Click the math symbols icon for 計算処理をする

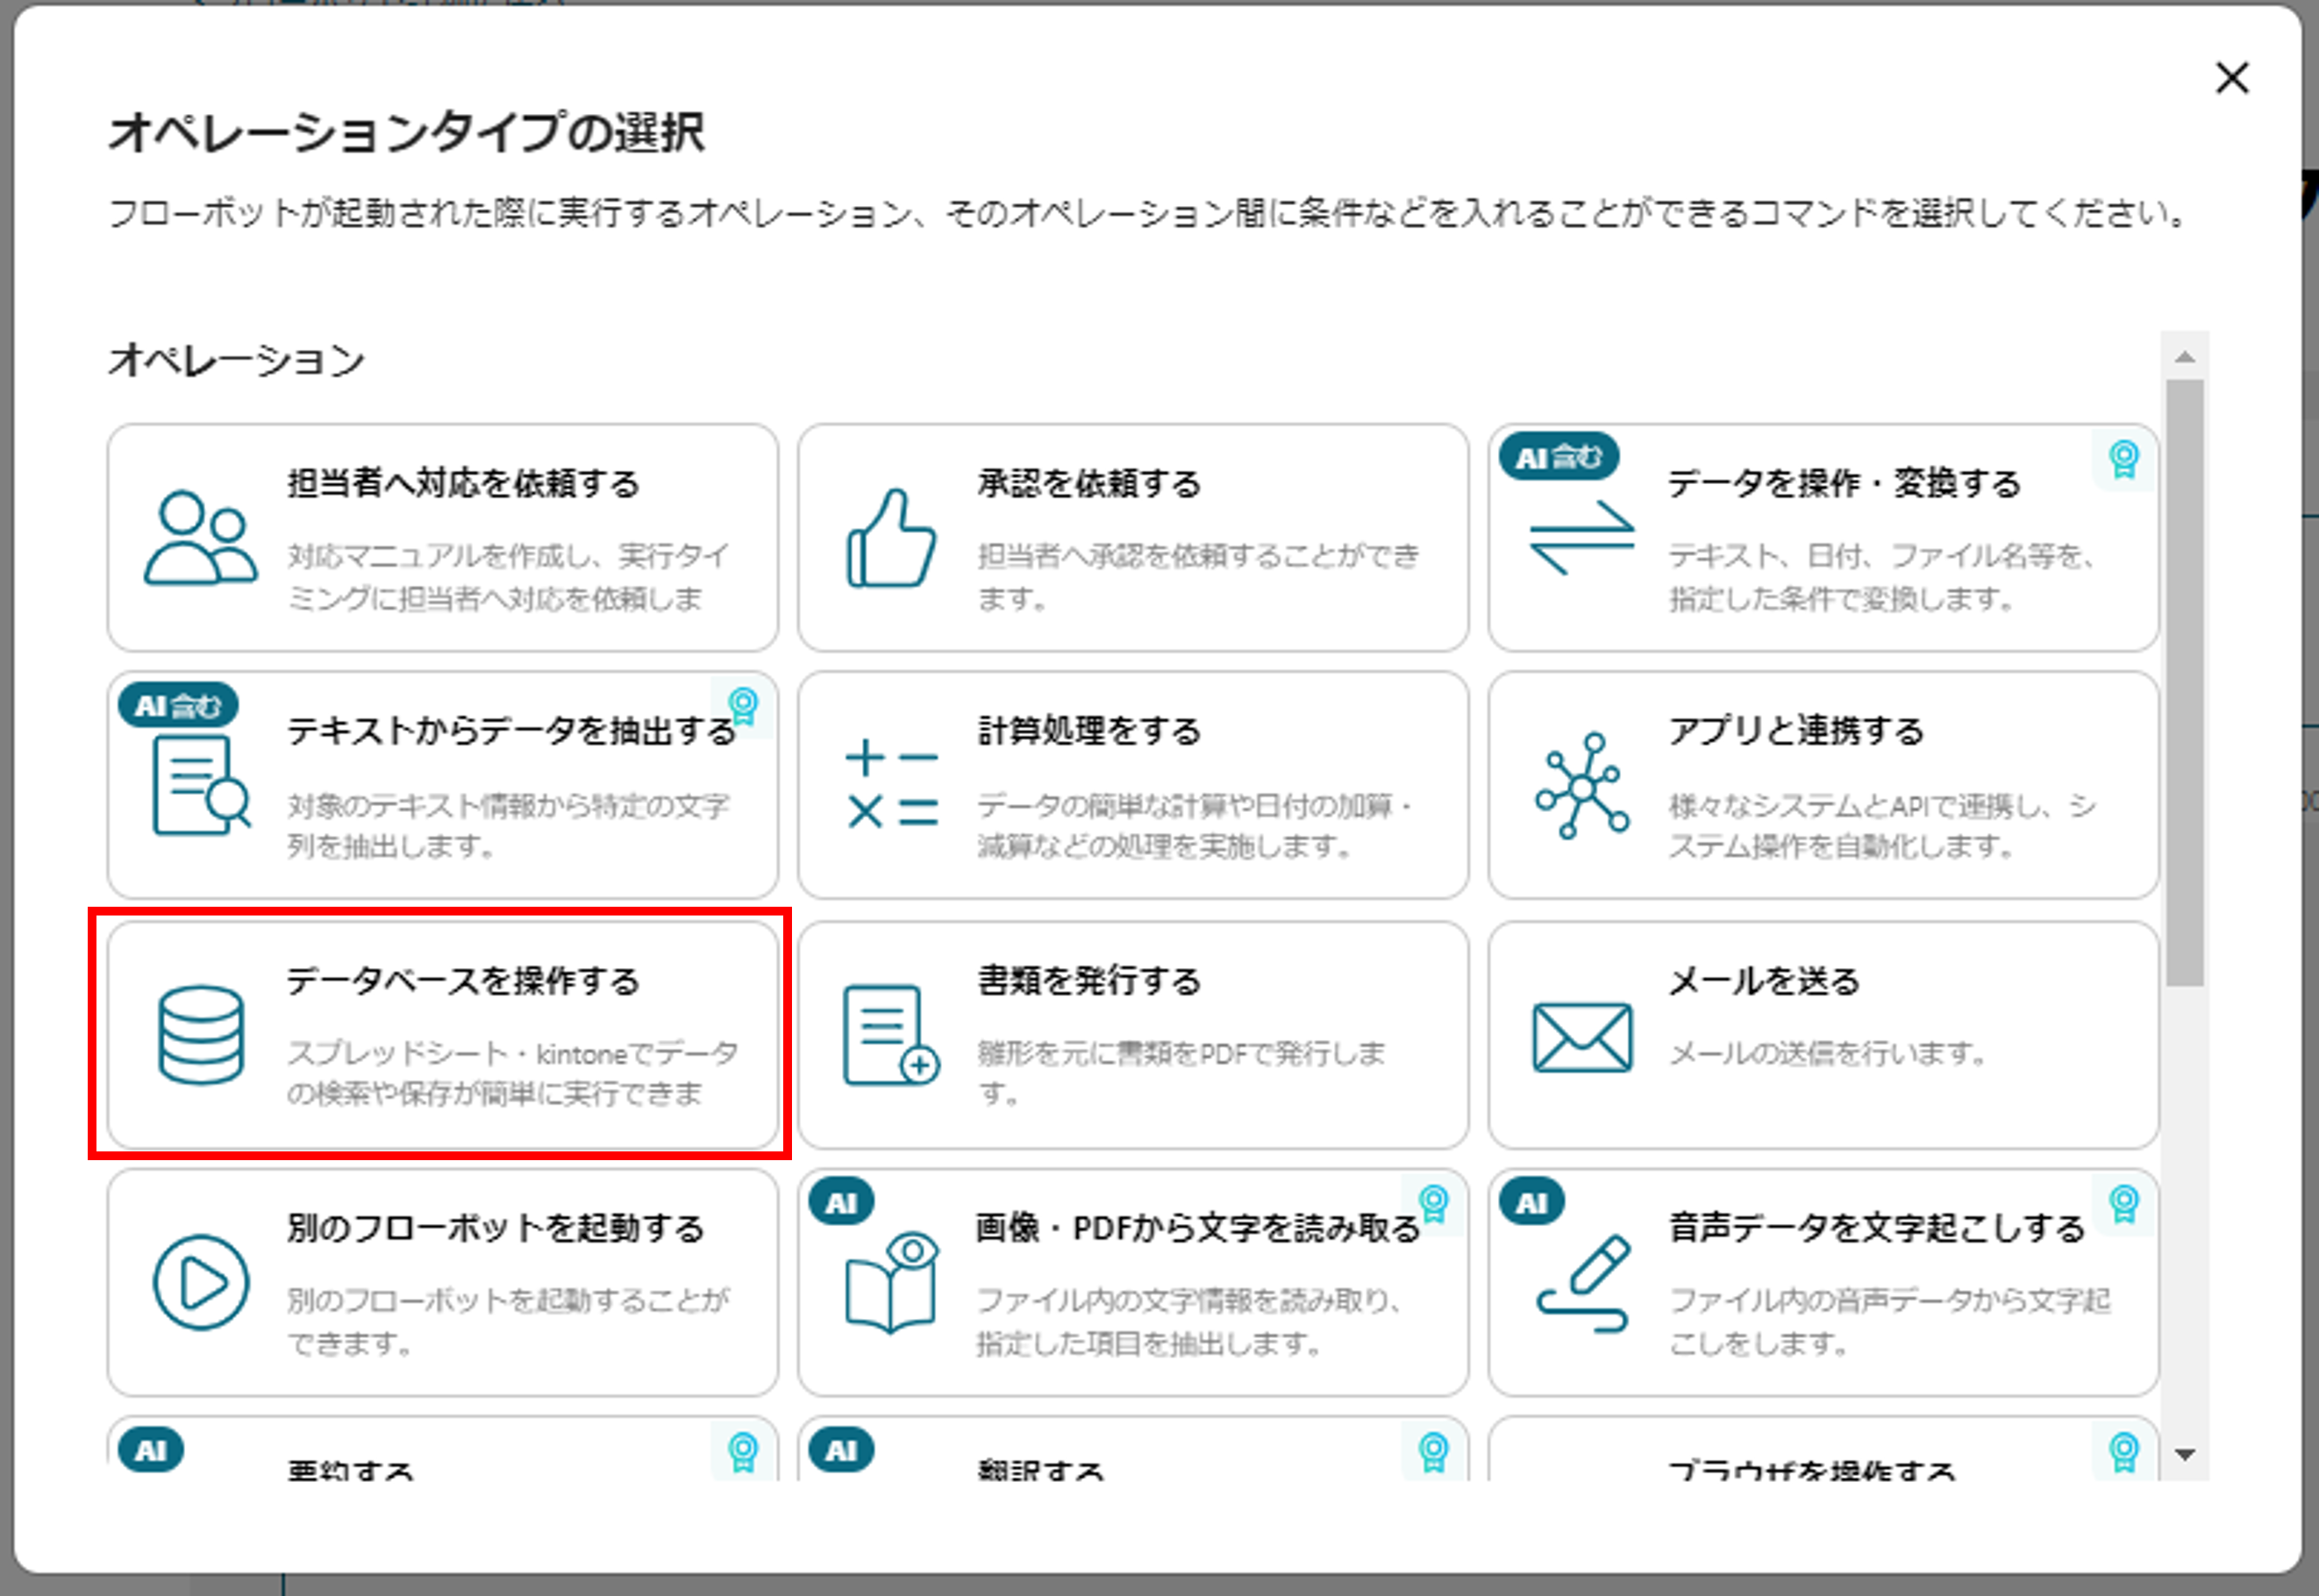(x=891, y=786)
